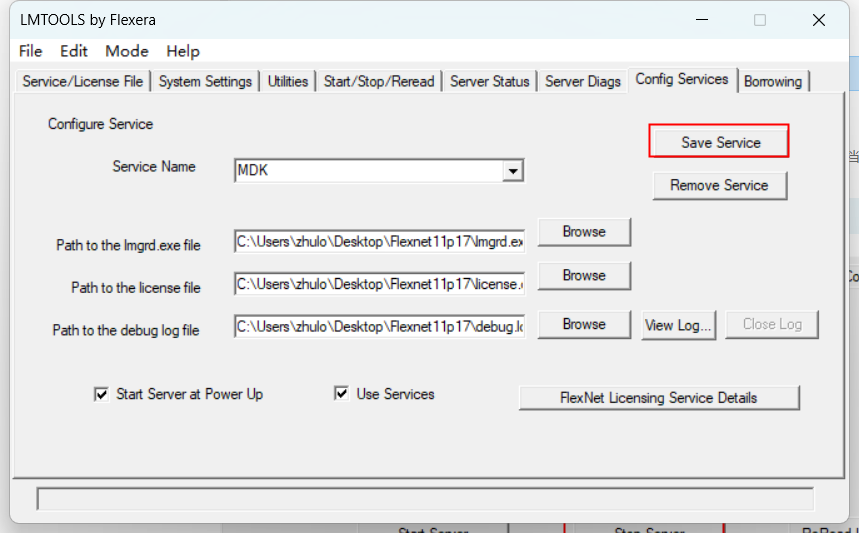Click the Remove Service button

pos(719,185)
